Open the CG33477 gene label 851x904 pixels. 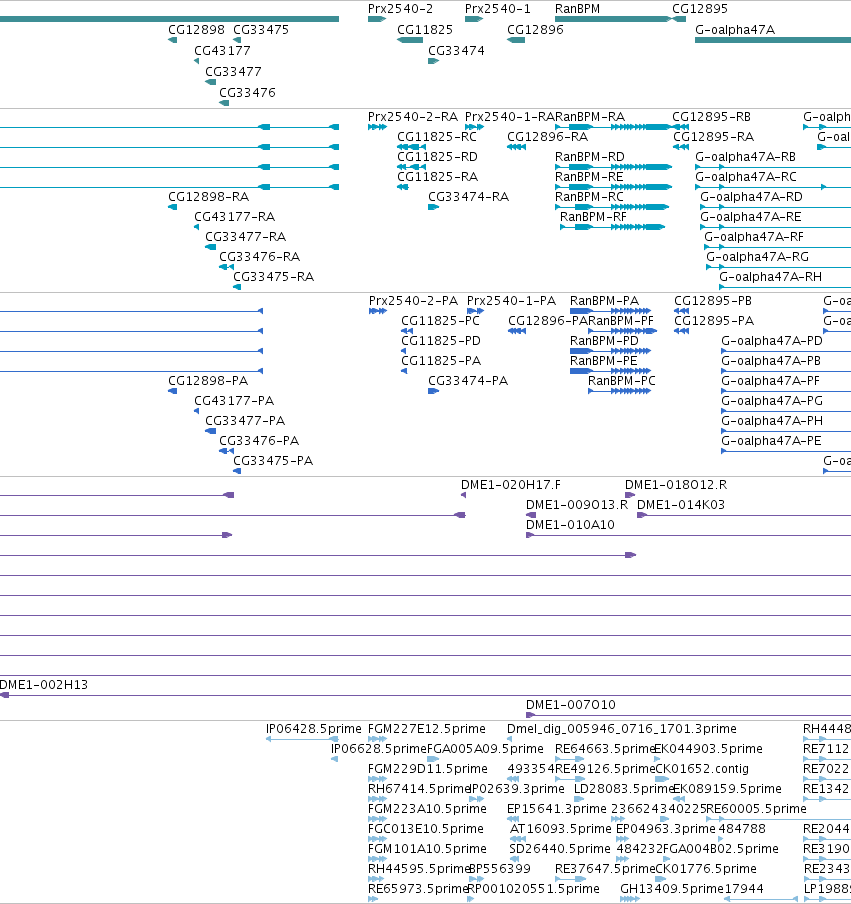233,72
